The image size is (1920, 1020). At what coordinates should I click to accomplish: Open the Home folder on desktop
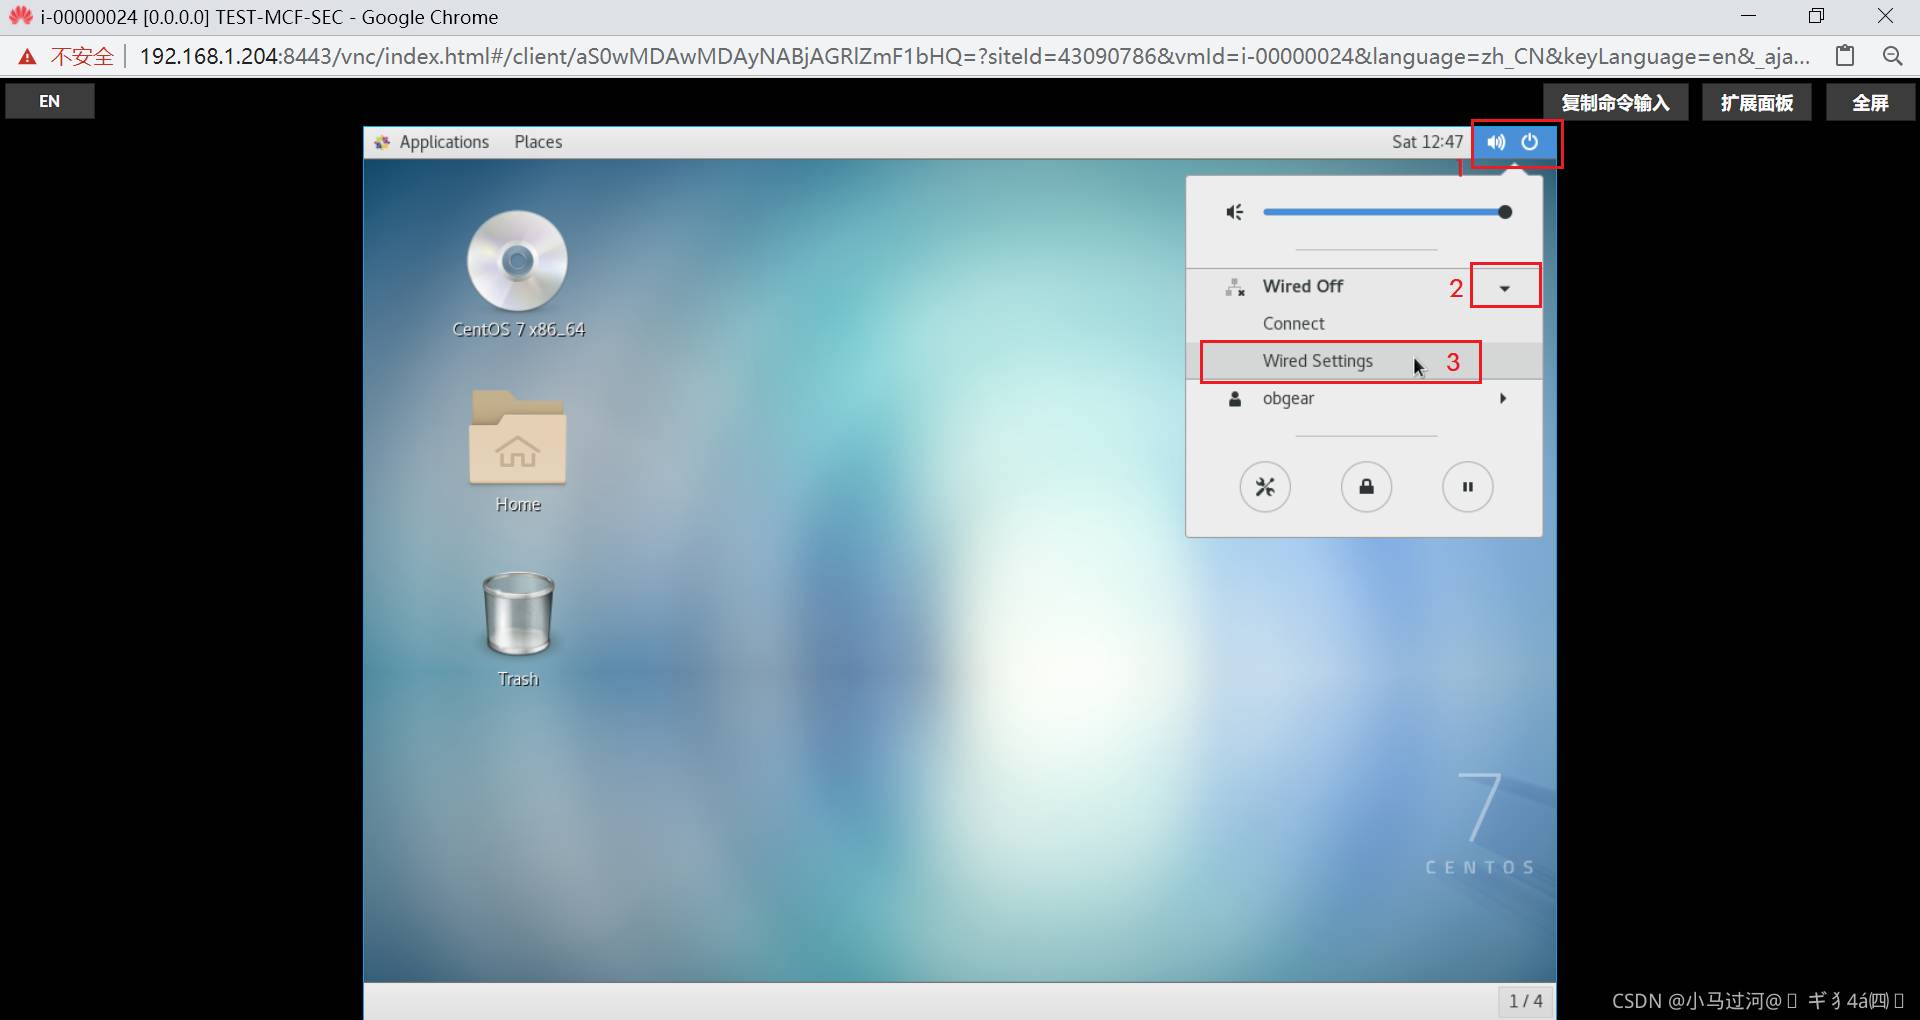pos(517,439)
